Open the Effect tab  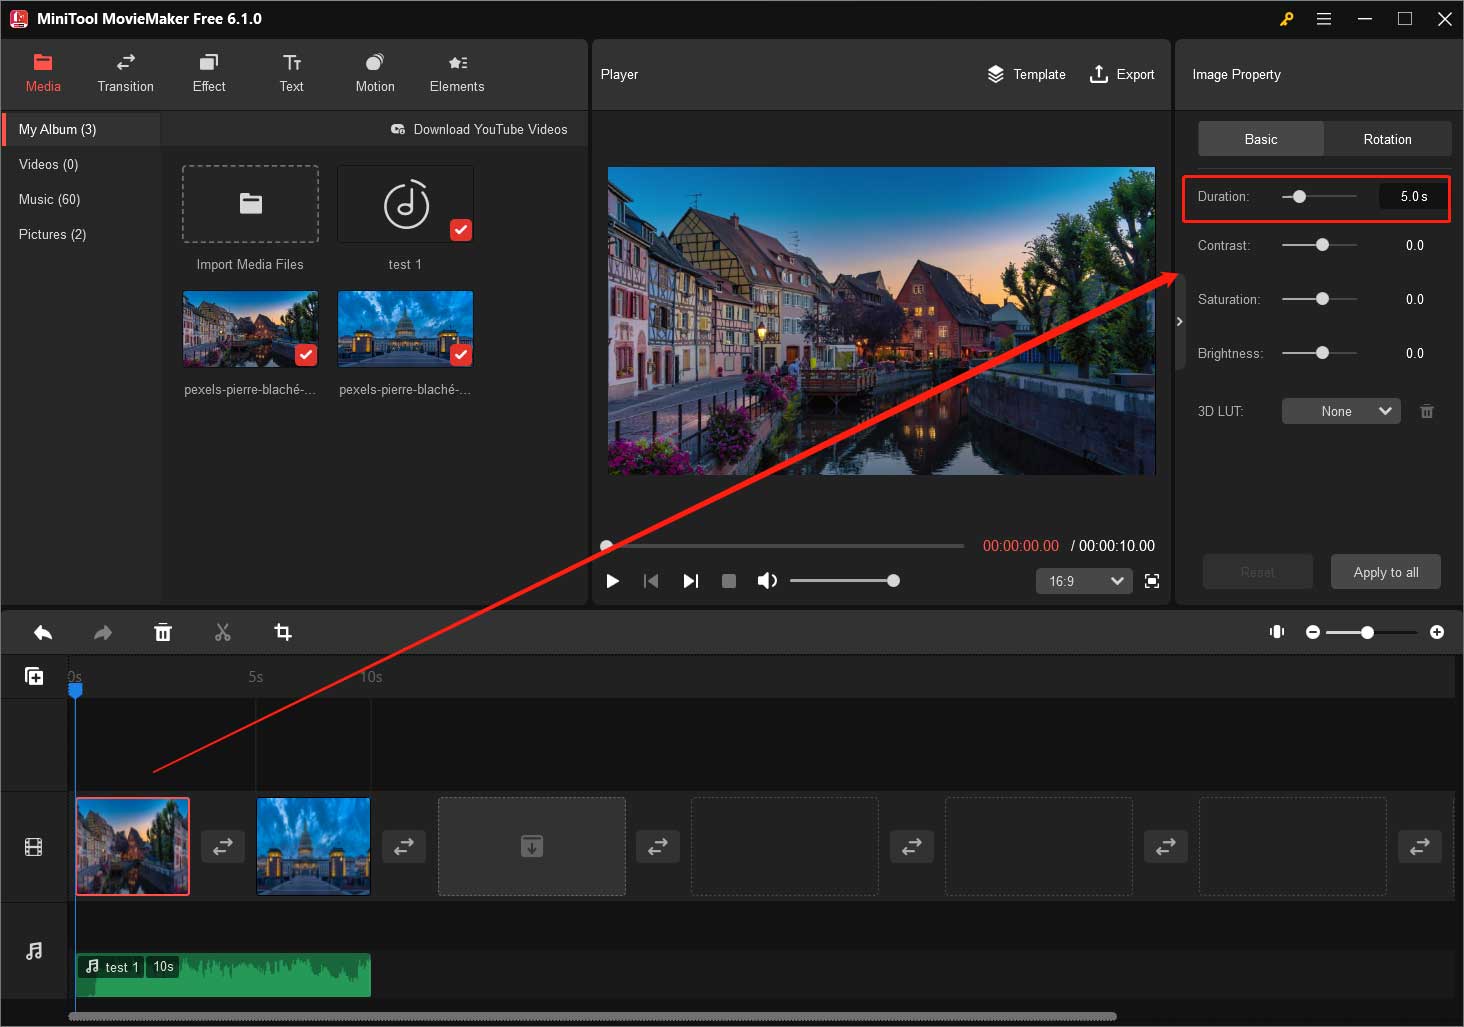[x=209, y=74]
